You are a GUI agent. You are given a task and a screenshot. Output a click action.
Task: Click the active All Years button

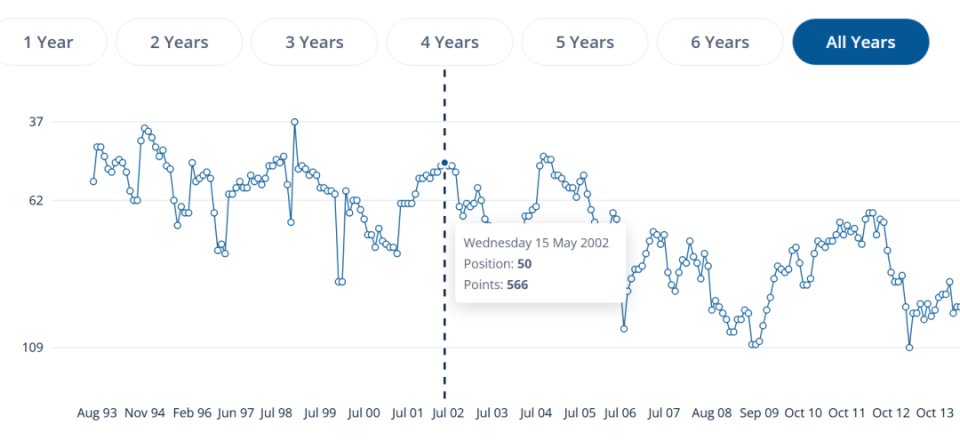click(x=861, y=42)
